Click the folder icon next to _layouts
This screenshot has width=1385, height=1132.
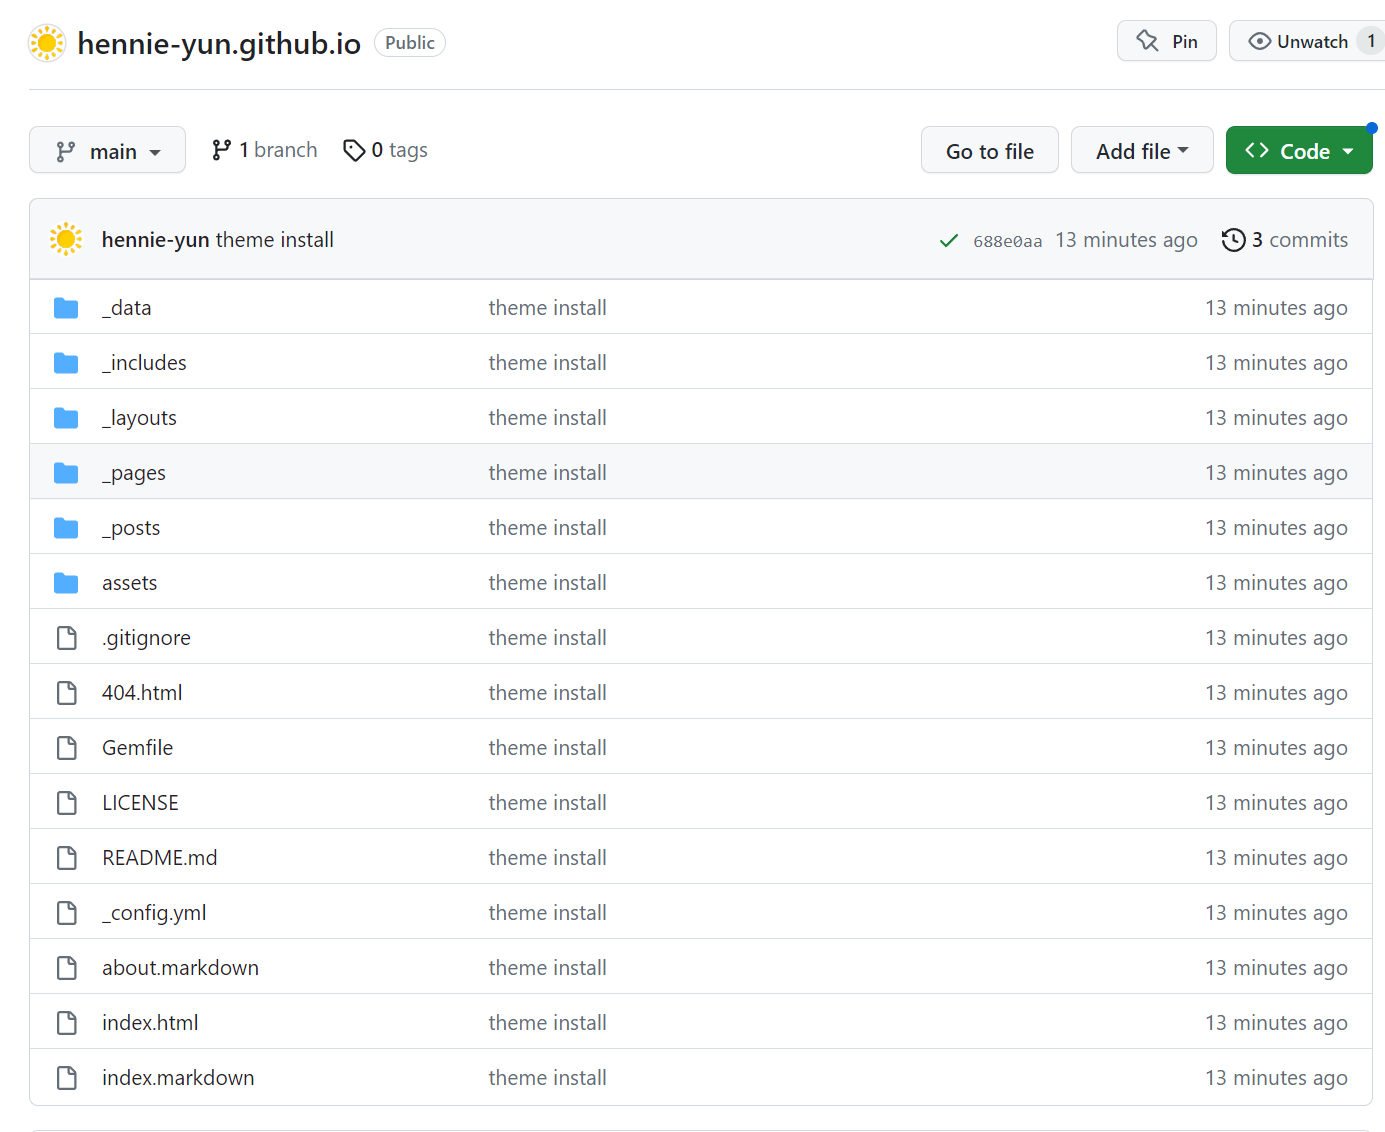point(66,418)
